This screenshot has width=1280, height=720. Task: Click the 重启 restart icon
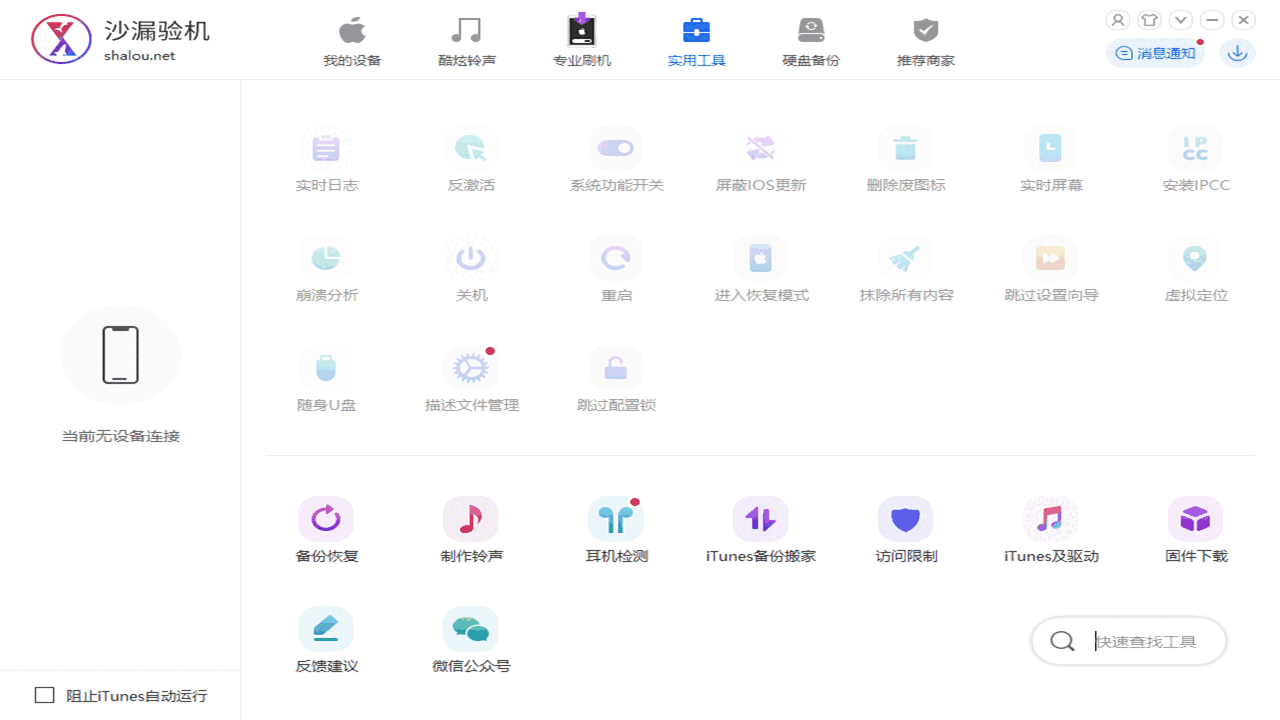[x=616, y=259]
